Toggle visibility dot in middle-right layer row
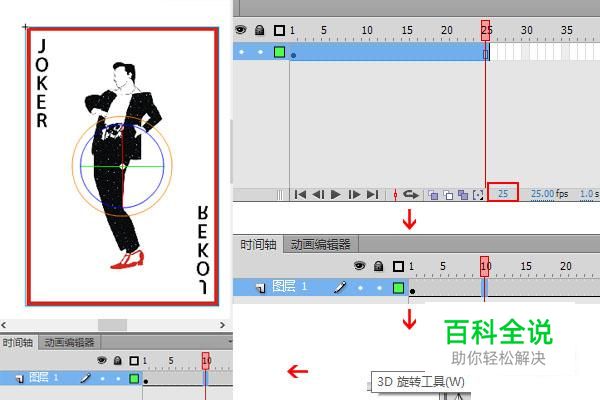The image size is (600, 400). point(360,288)
